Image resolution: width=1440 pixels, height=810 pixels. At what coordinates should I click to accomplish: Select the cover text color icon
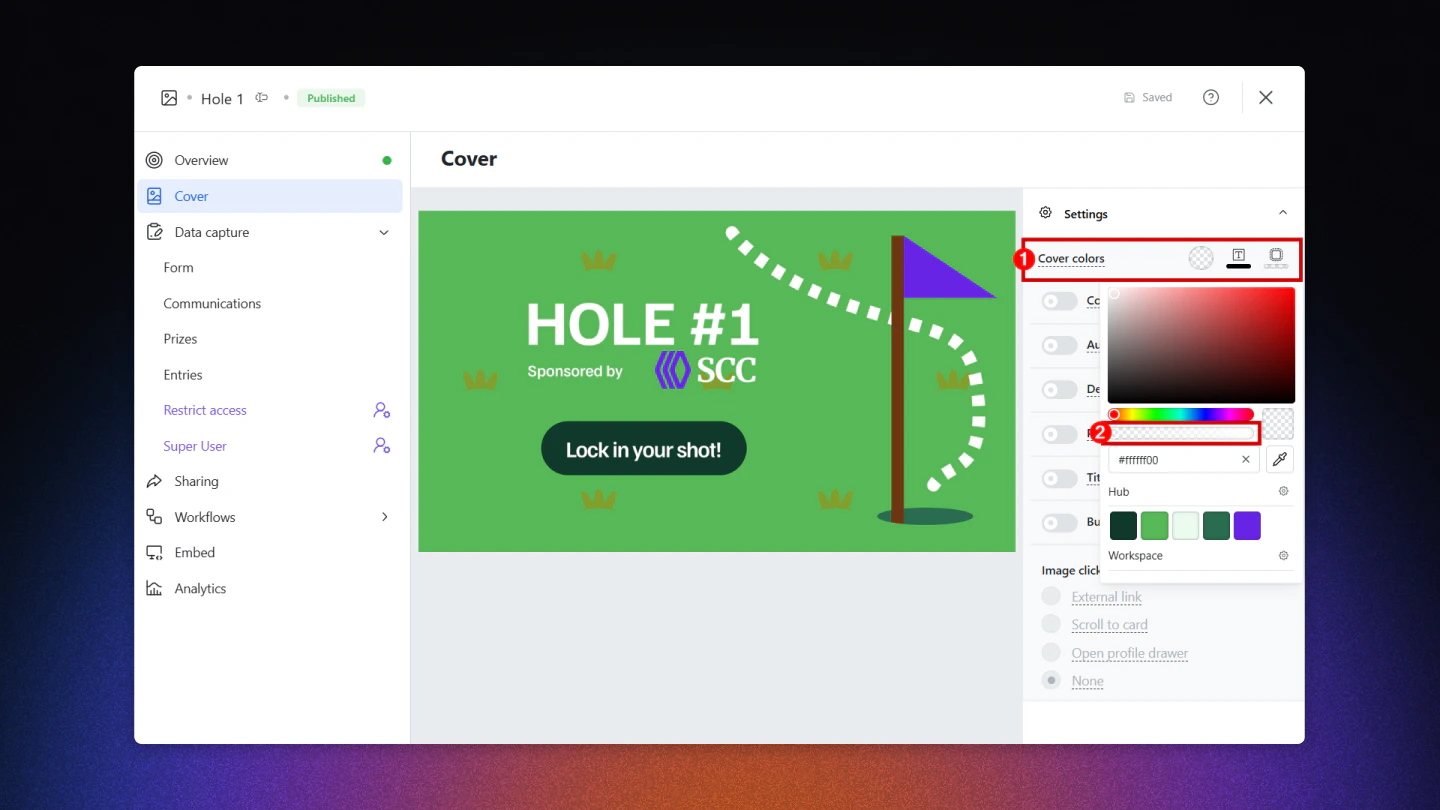click(1238, 258)
